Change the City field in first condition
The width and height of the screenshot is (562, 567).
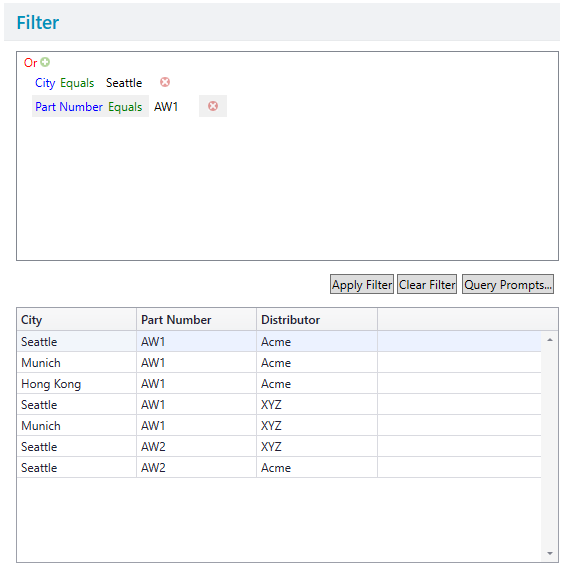[45, 83]
